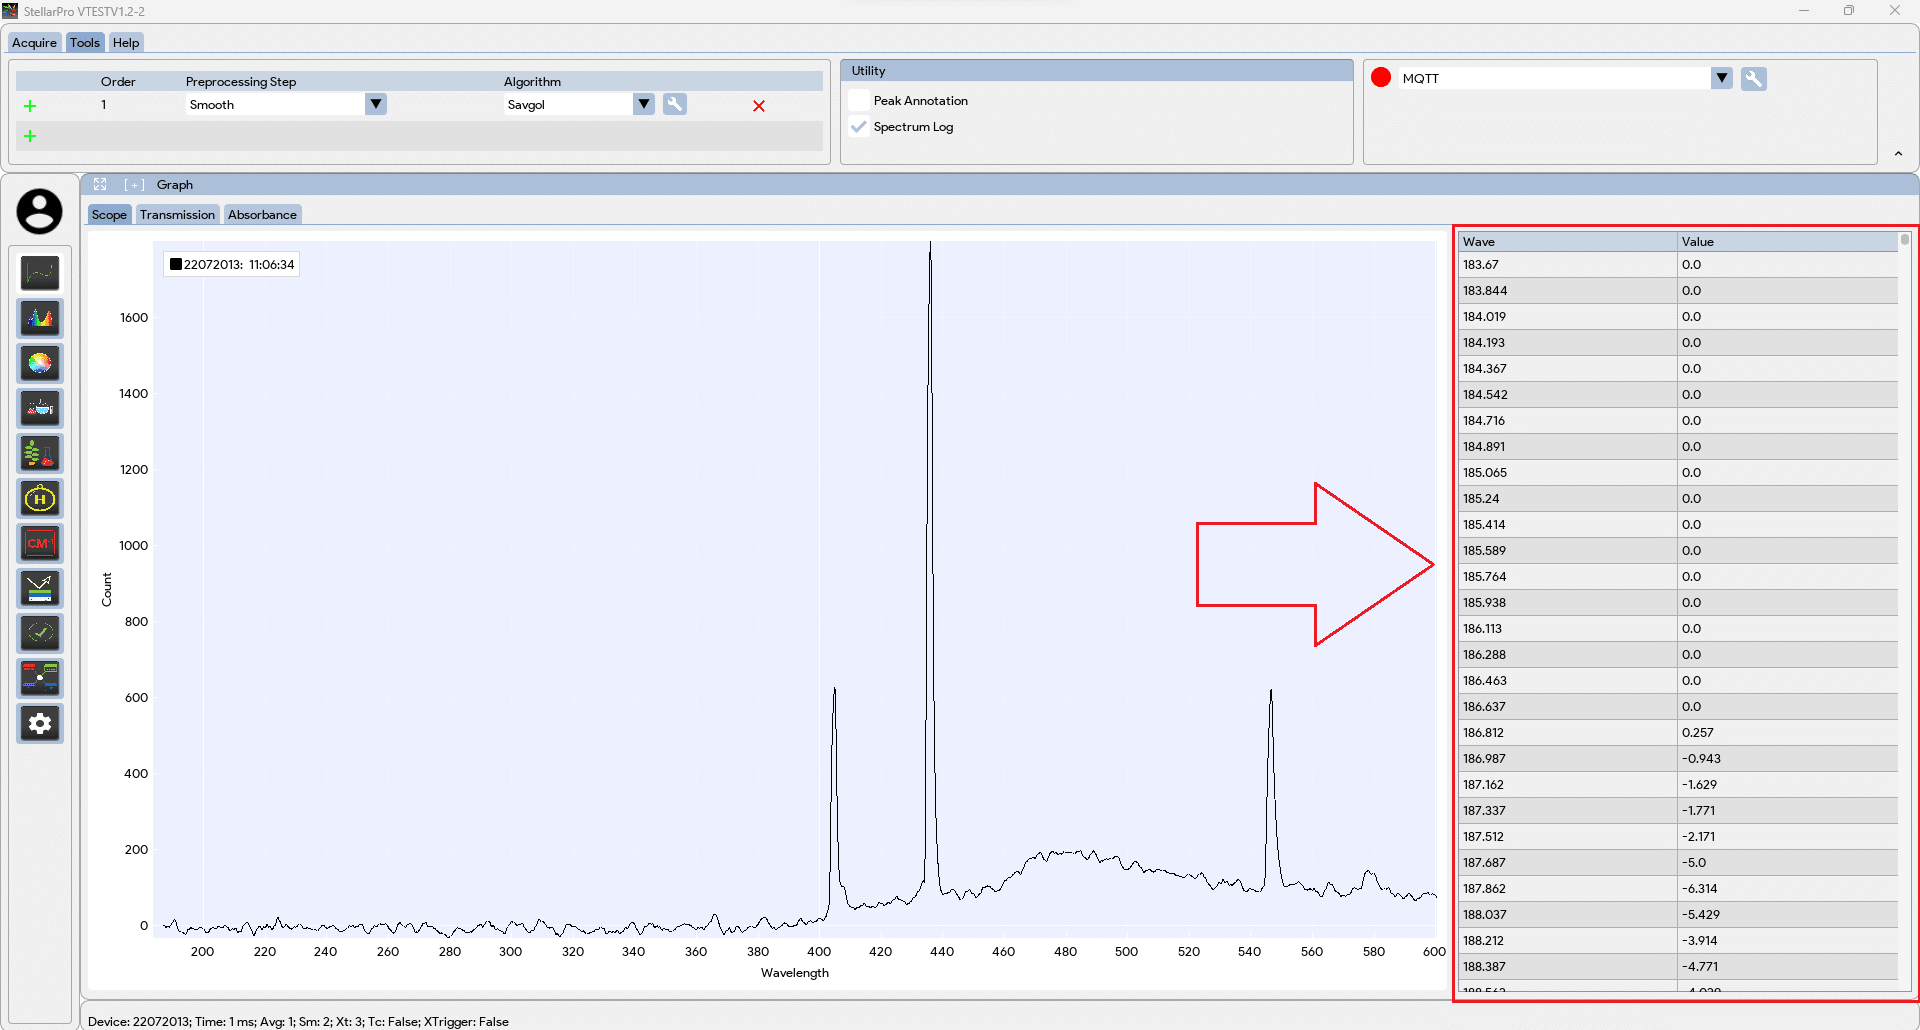
Task: Uncheck the Spectrum Log checkbox
Action: coord(859,127)
